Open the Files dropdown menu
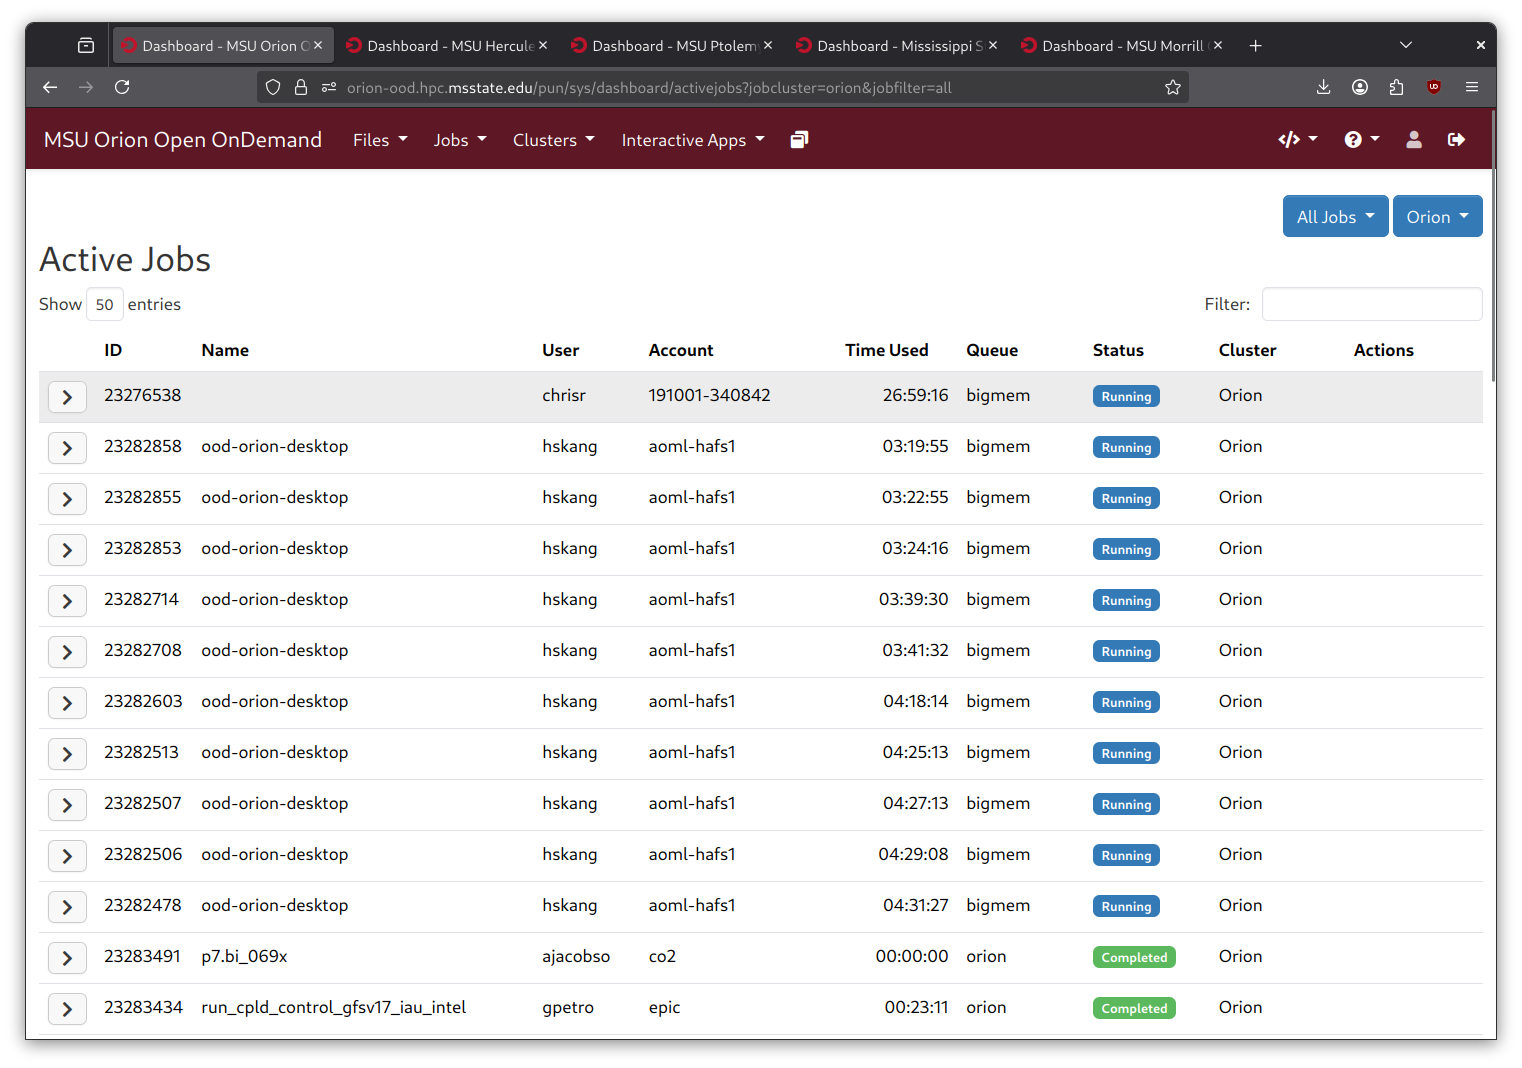Screen dimensions: 1522x1068 tap(380, 140)
